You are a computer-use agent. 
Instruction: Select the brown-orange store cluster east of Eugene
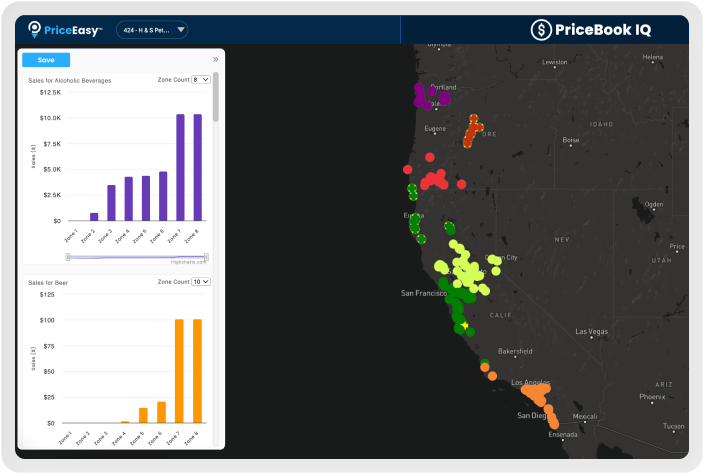click(473, 131)
